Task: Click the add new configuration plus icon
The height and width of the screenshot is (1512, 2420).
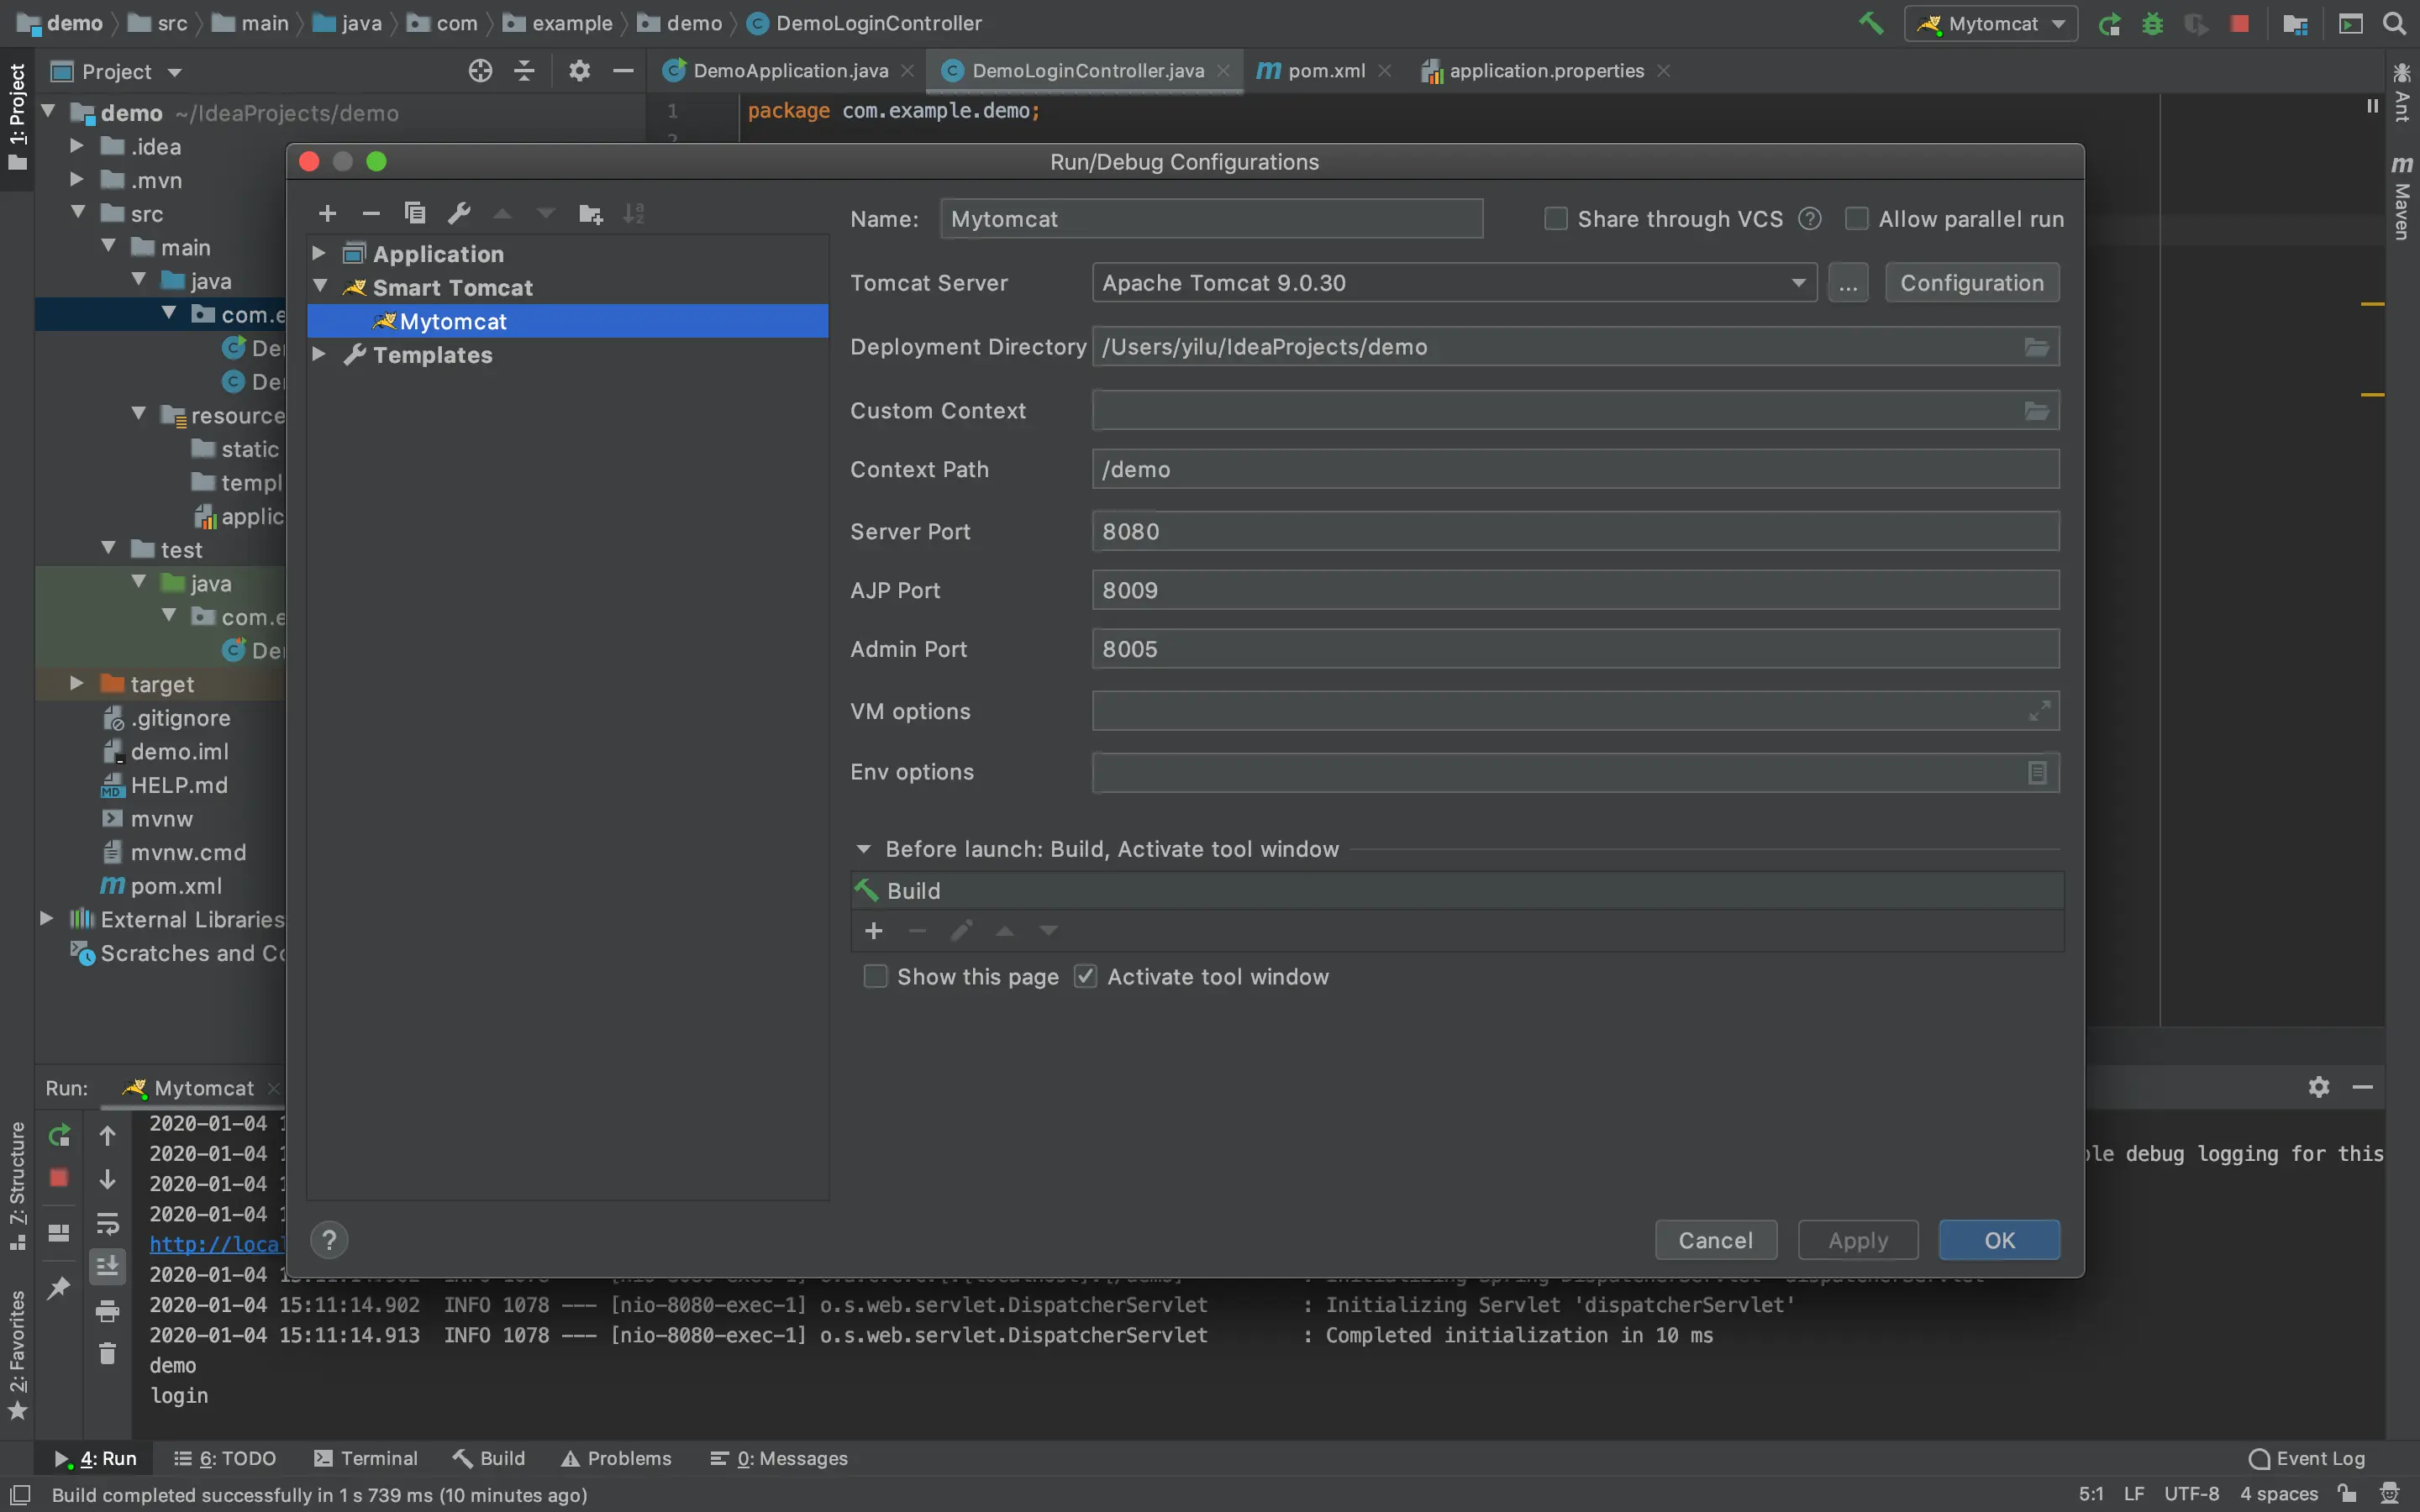Action: (327, 213)
